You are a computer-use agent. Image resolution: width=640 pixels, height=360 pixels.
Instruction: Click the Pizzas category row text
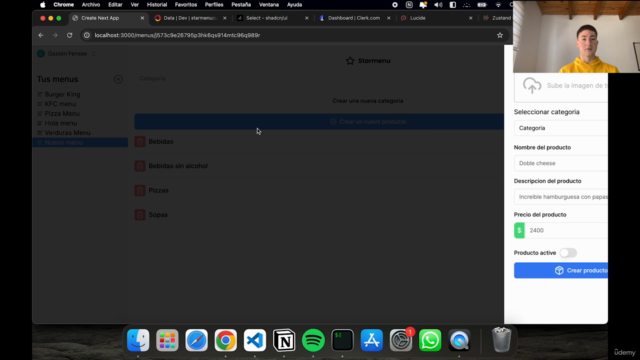pos(158,191)
